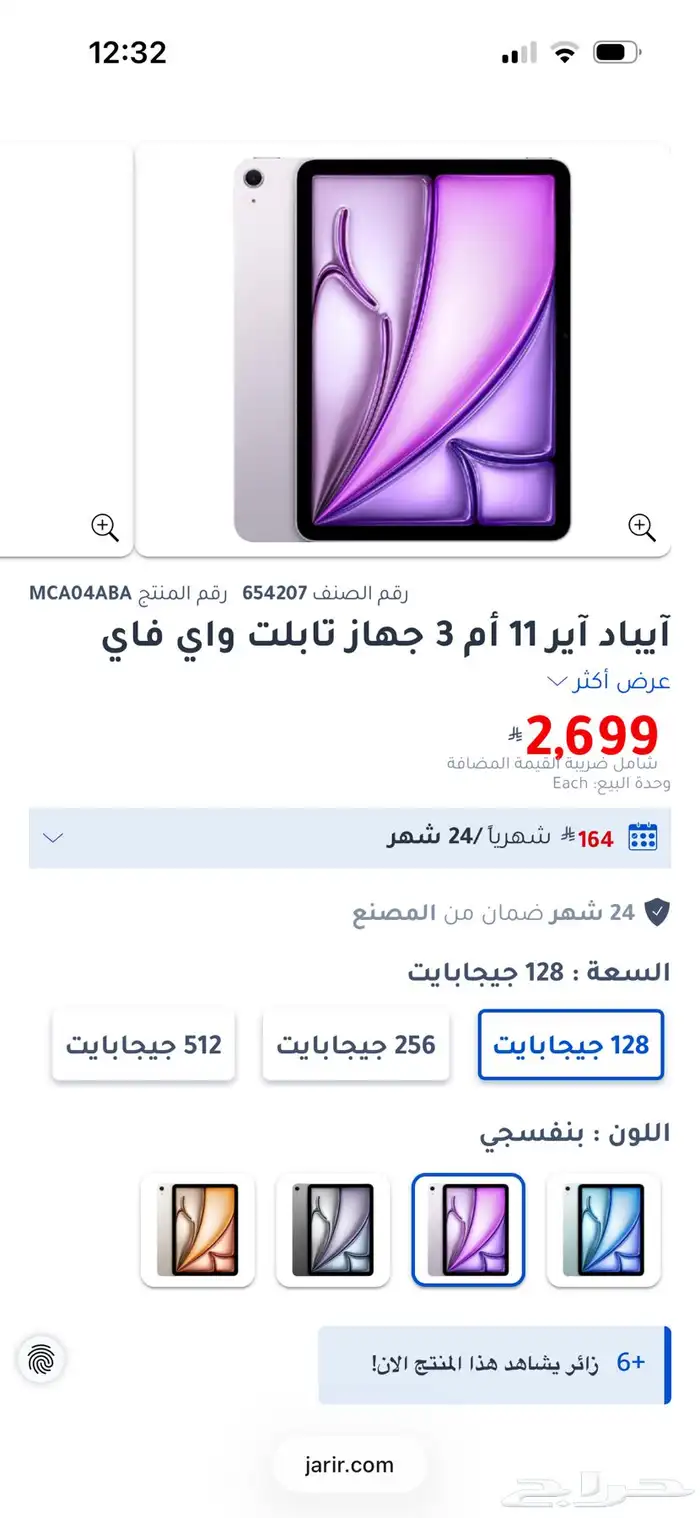
Task: Expand the 24-month installment plan chevron
Action: pyautogui.click(x=53, y=837)
